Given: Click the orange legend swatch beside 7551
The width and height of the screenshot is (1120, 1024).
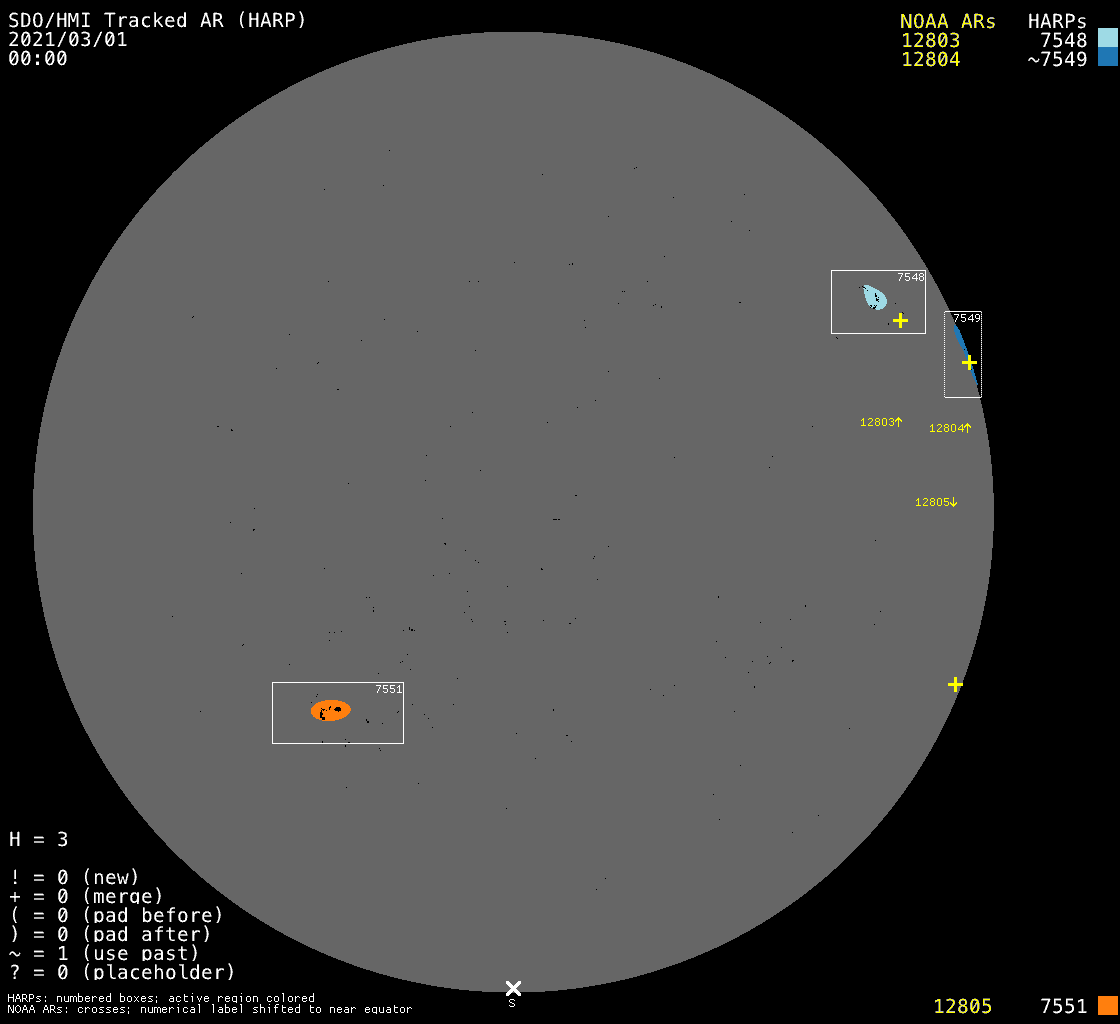Looking at the screenshot, I should (x=1107, y=1005).
